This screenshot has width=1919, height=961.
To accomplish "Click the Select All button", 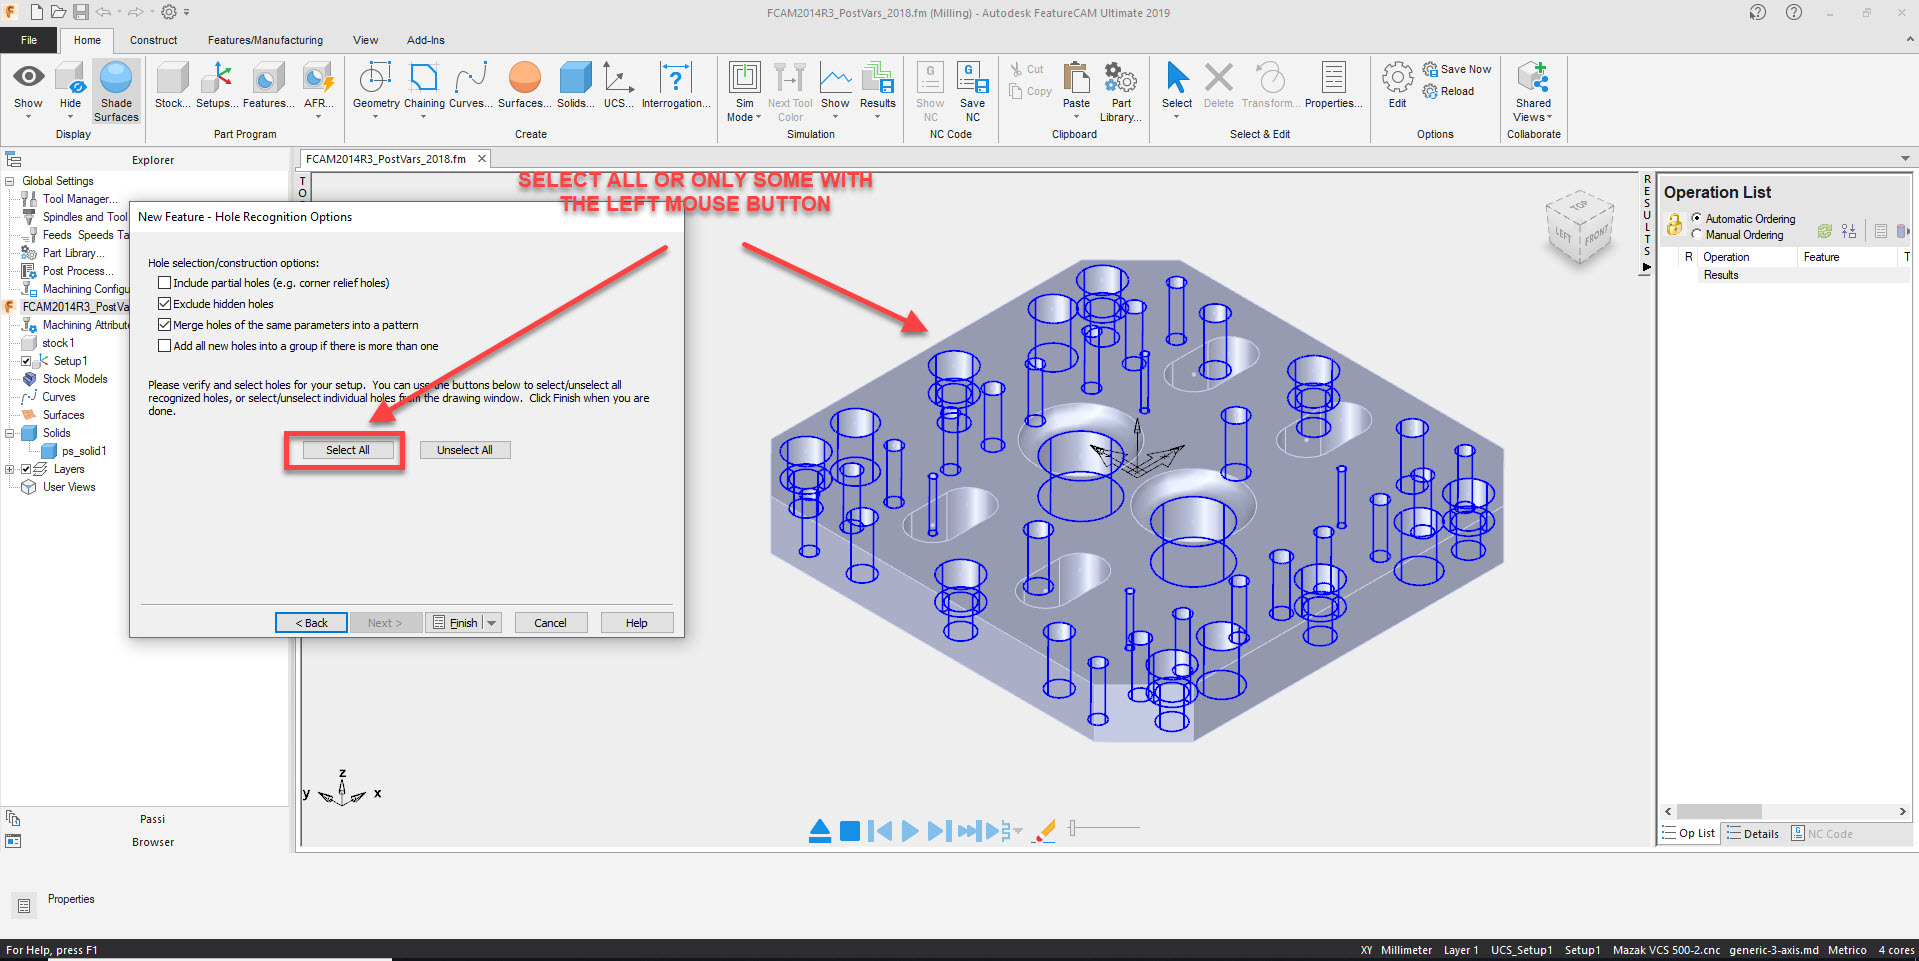I will (x=347, y=450).
